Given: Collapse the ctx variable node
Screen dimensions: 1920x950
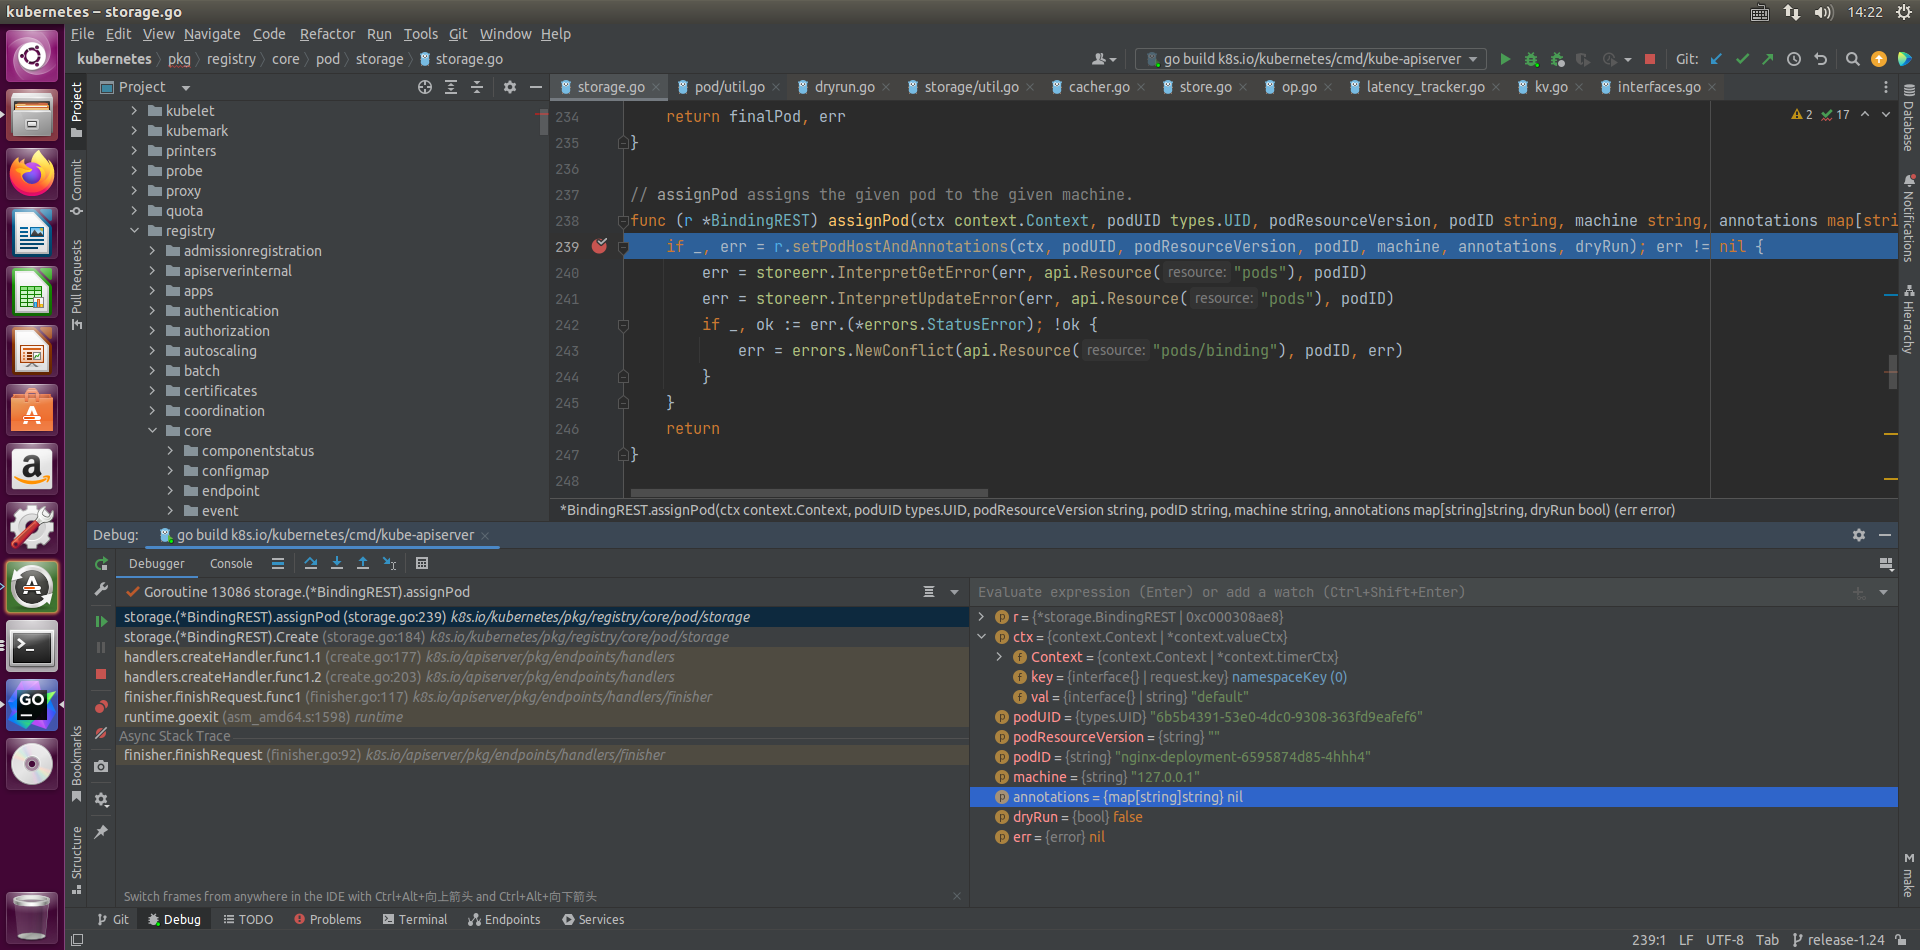Looking at the screenshot, I should click(x=982, y=637).
